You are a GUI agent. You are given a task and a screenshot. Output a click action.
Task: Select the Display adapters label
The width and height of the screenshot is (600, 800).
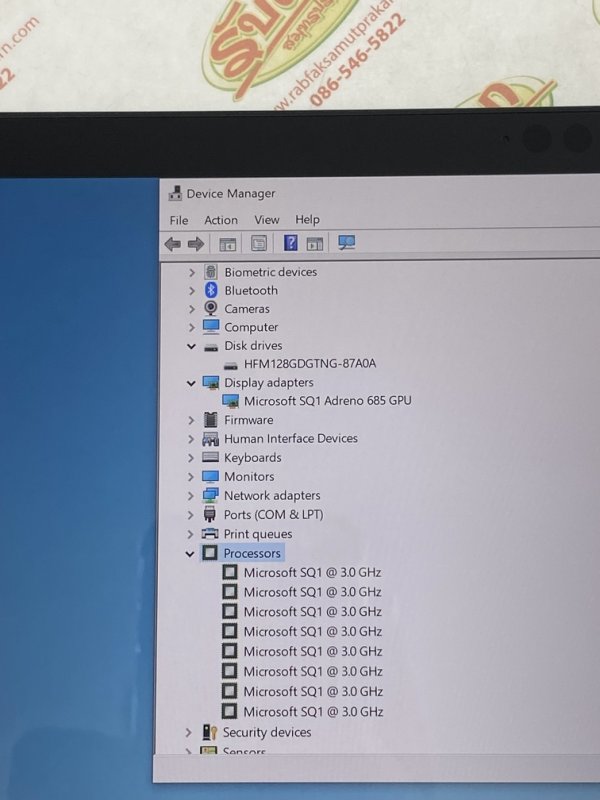[x=269, y=383]
